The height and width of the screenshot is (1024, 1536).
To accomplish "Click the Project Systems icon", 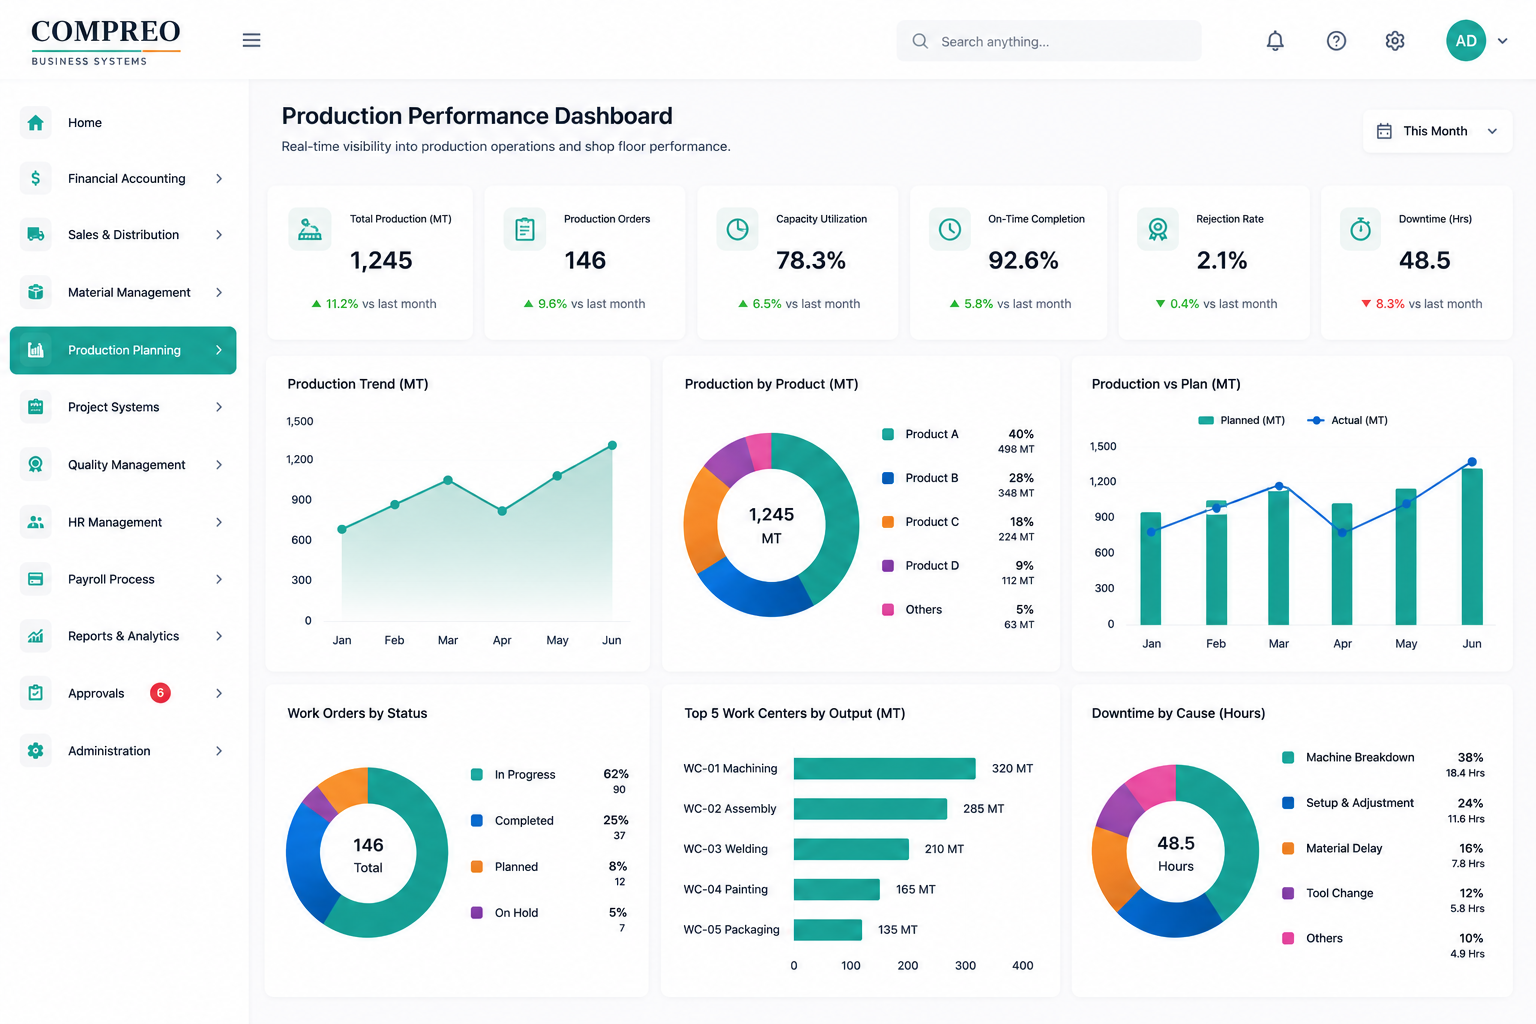I will (36, 407).
